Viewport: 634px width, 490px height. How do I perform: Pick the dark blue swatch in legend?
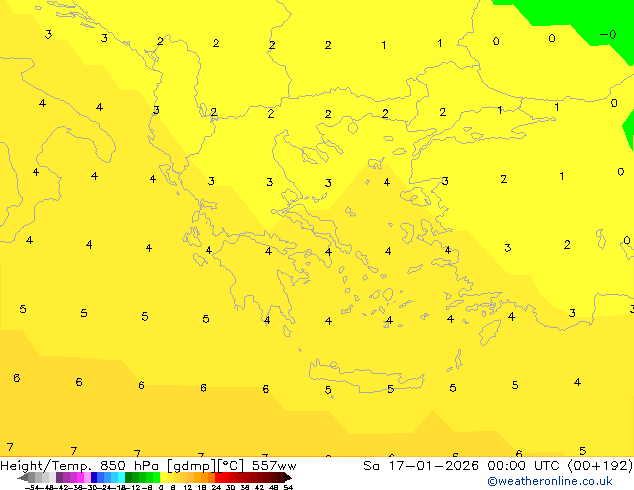(94, 478)
